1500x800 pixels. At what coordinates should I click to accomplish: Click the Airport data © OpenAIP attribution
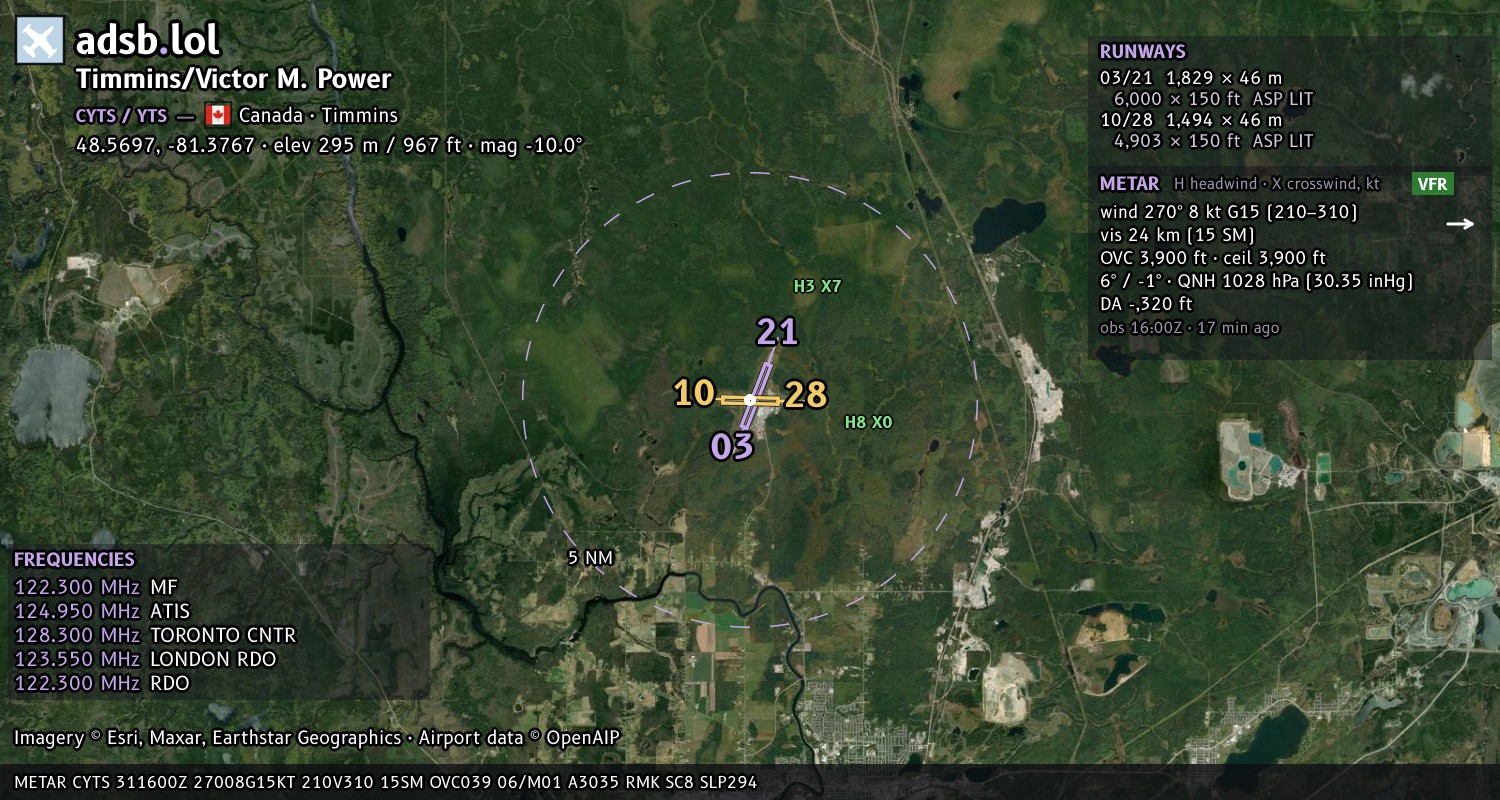[x=519, y=738]
